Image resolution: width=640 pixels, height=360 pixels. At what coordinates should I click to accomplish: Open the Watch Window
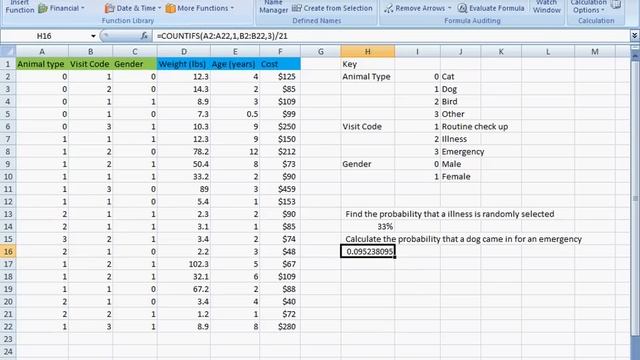(547, 7)
